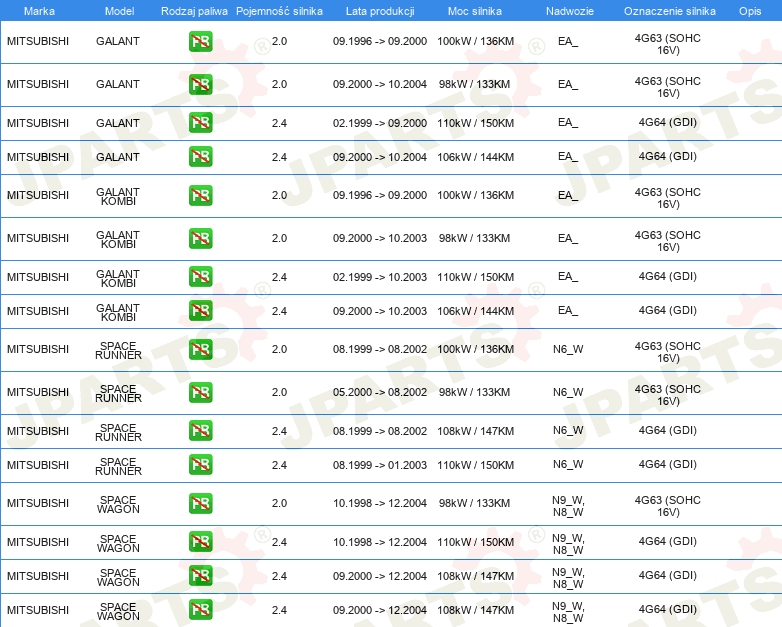Click PB fuel icon in Space Runner 100kW/136KM row
Viewport: 782px width, 627px height.
coord(200,349)
